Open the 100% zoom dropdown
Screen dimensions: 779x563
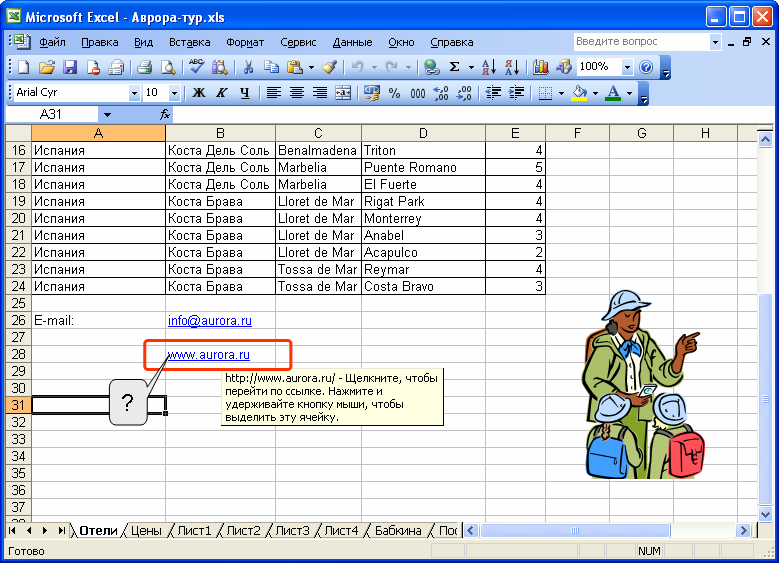coord(627,67)
